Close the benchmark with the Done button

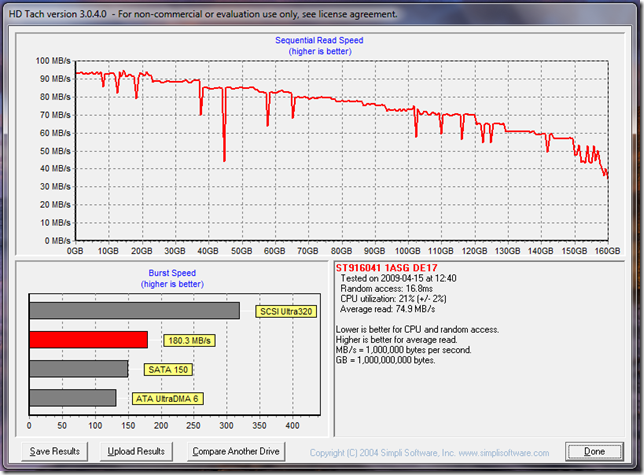(x=593, y=451)
